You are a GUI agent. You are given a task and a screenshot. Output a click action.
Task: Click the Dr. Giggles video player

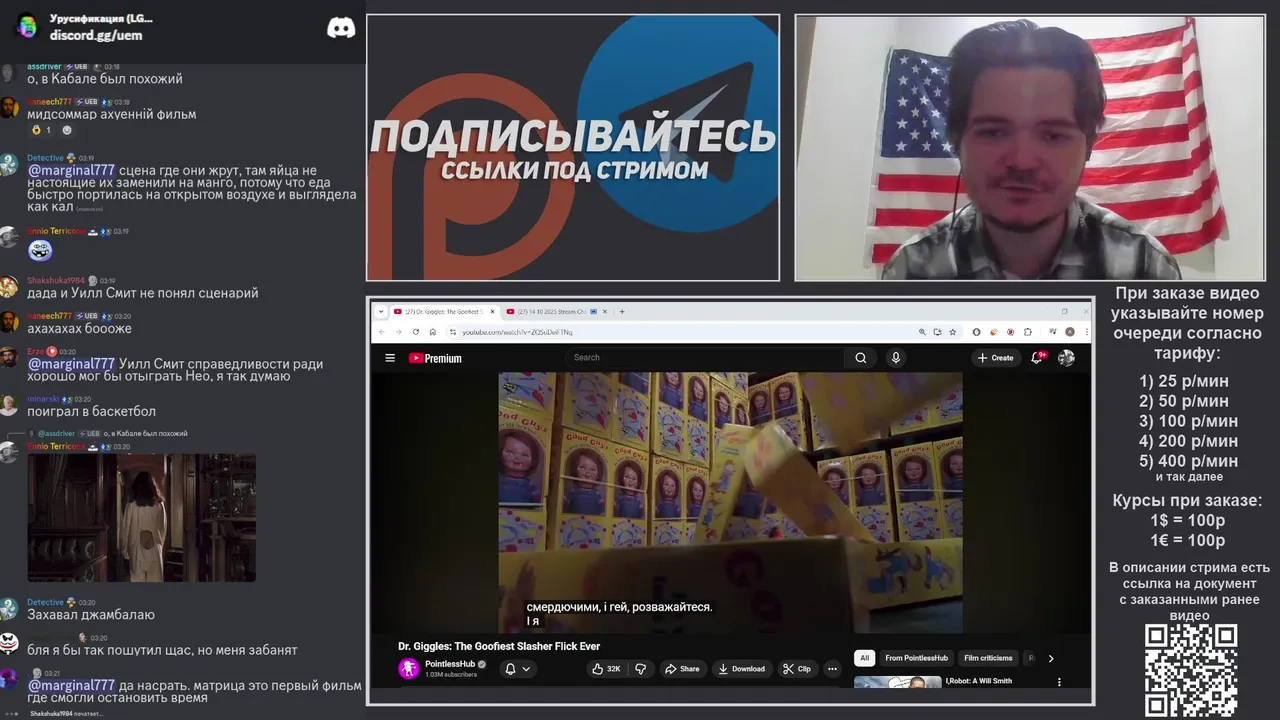pyautogui.click(x=731, y=503)
